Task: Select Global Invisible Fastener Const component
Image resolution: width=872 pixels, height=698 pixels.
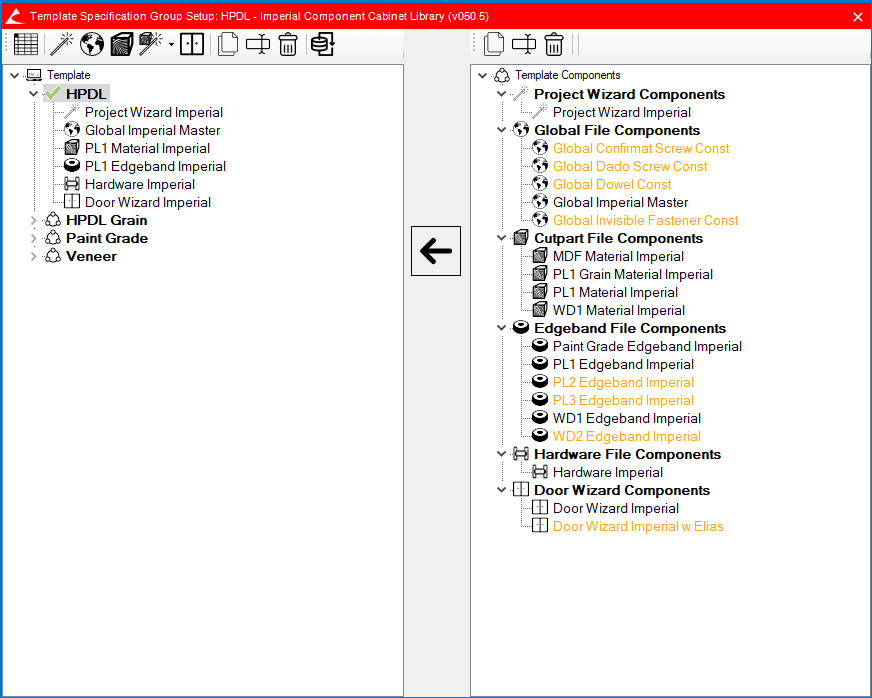Action: tap(645, 220)
